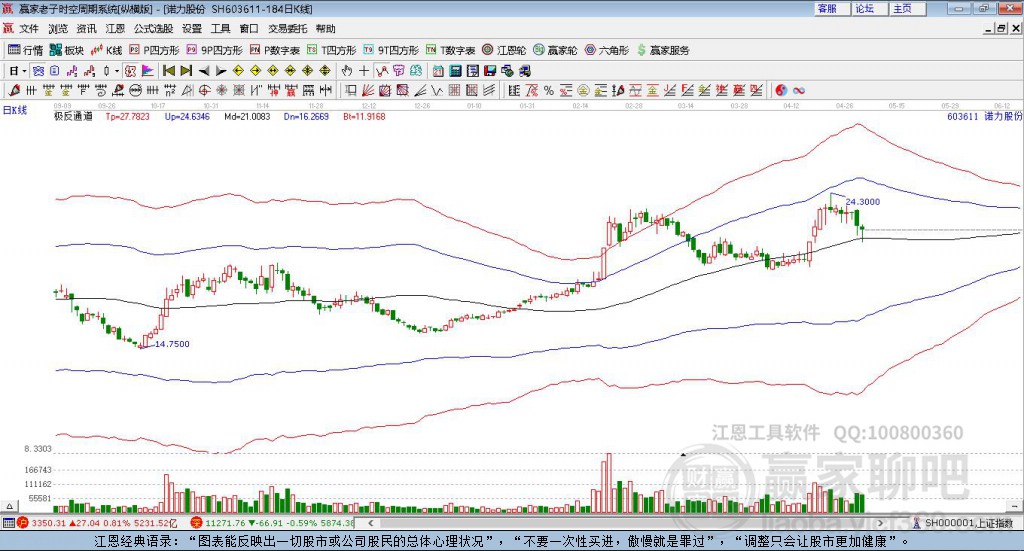Viewport: 1024px width, 551px height.
Task: Click the 论坛 button in title bar
Action: point(870,8)
